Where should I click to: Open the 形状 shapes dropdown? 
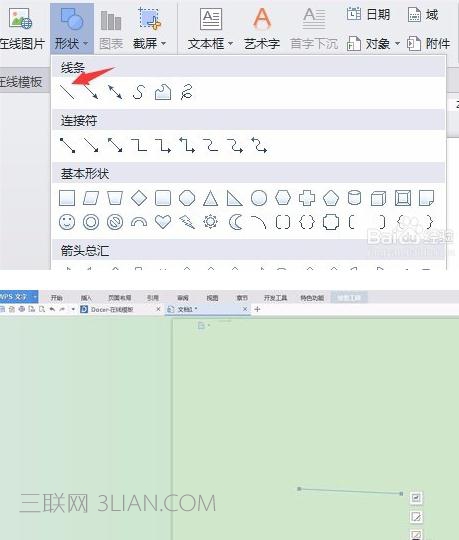pos(72,28)
